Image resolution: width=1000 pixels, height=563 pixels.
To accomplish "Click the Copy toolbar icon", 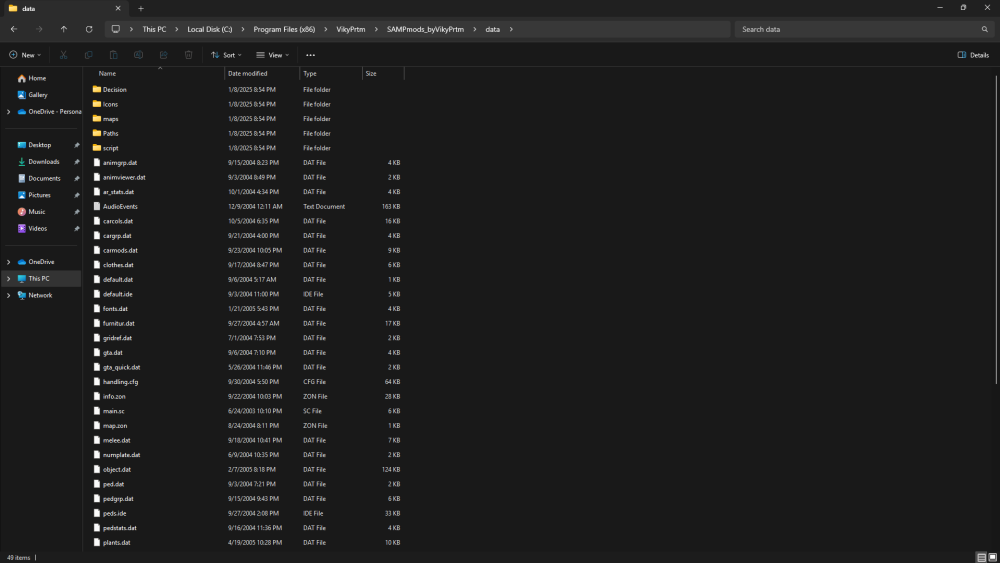I will pos(89,55).
